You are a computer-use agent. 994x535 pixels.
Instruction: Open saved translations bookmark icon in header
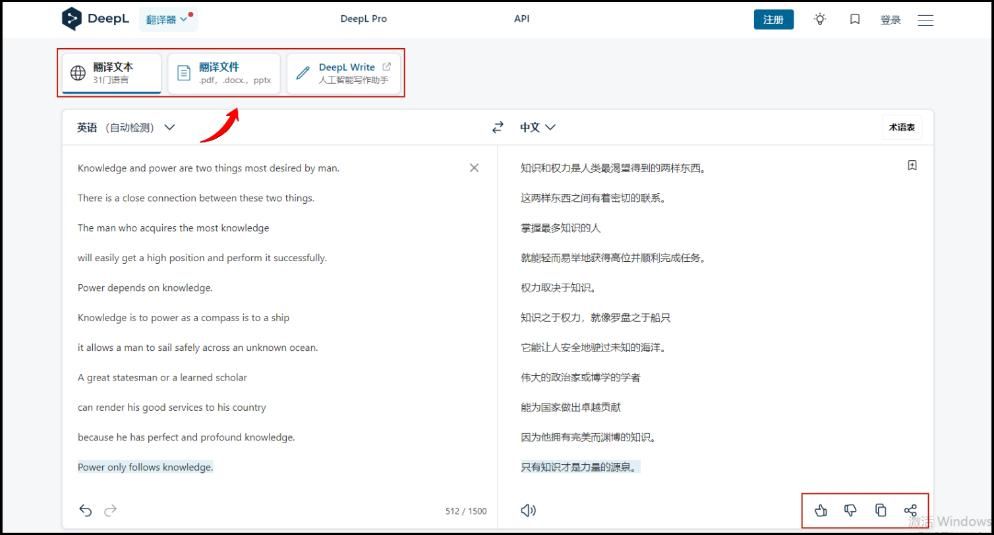point(855,20)
